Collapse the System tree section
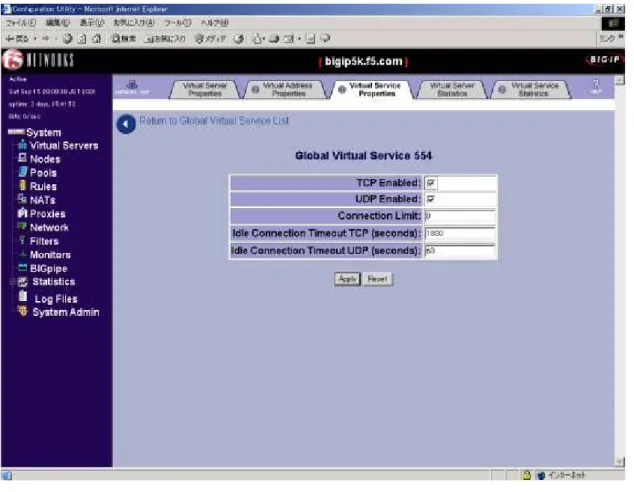This screenshot has height=492, width=634. pos(16,132)
